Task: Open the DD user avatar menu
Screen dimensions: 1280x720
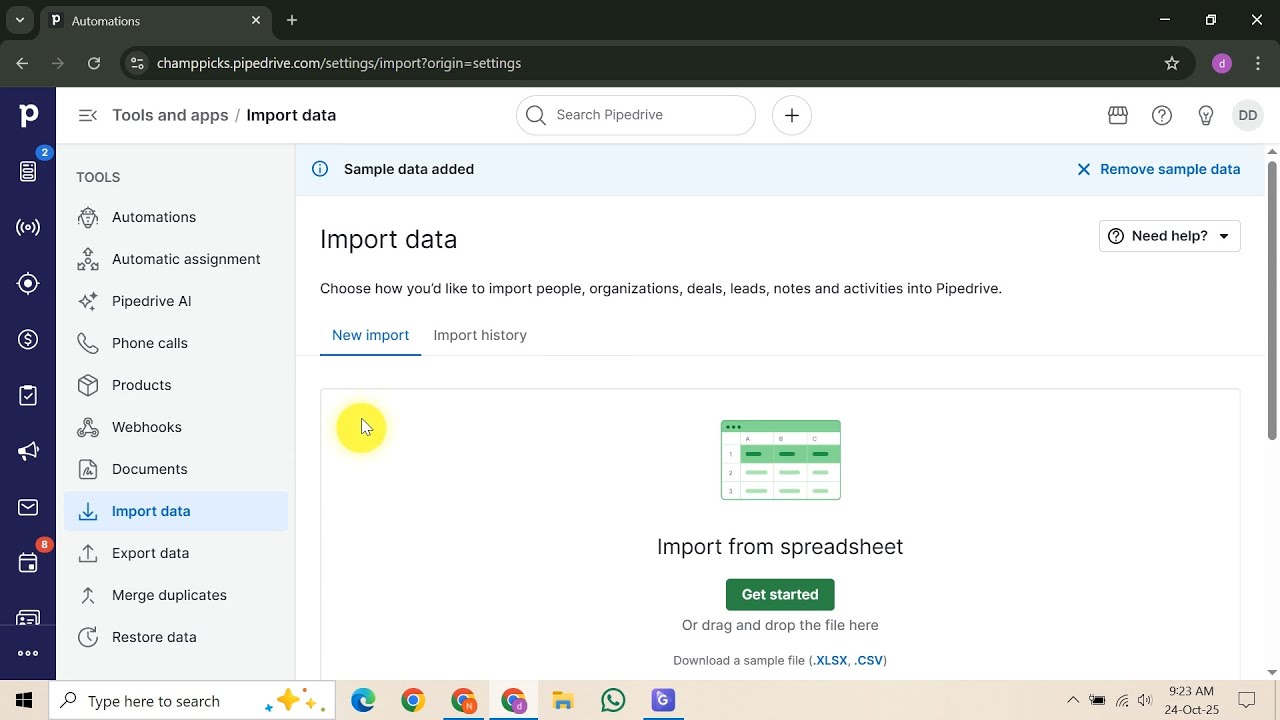Action: 1248,115
